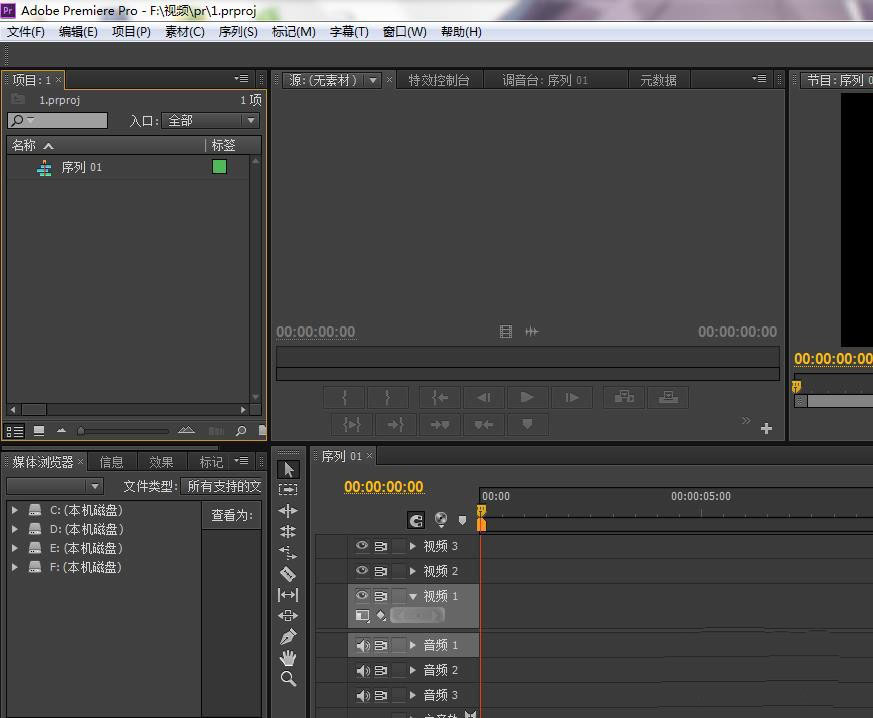The image size is (873, 718).
Task: Mute the 音频 2 track speaker icon
Action: (x=362, y=671)
